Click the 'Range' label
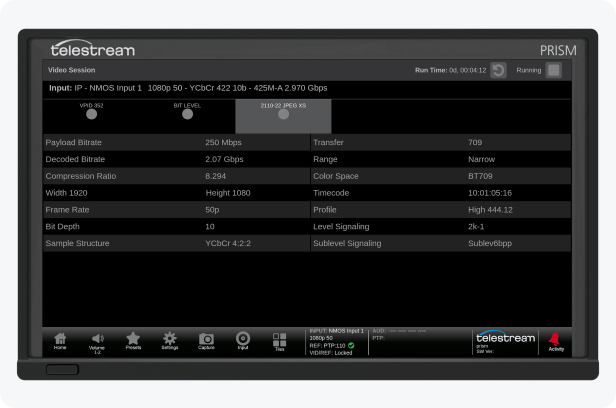Viewport: 616px width, 408px height. [325, 159]
